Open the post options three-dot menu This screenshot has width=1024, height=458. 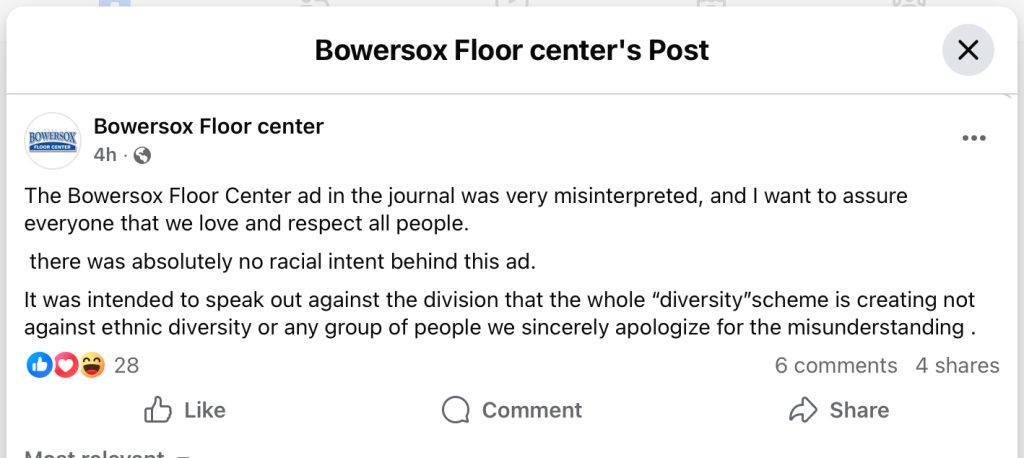tap(973, 138)
